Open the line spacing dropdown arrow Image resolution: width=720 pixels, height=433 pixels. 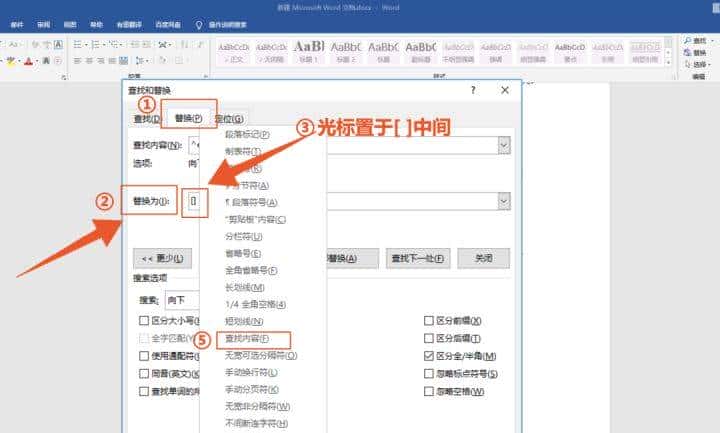(146, 61)
